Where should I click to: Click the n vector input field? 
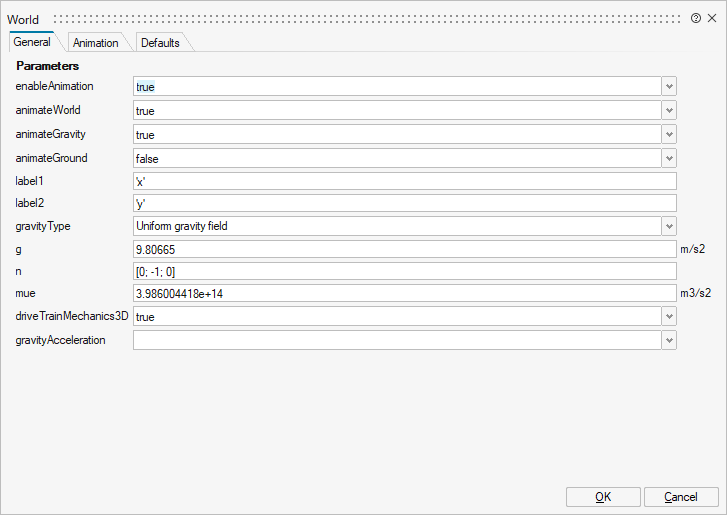click(x=405, y=272)
